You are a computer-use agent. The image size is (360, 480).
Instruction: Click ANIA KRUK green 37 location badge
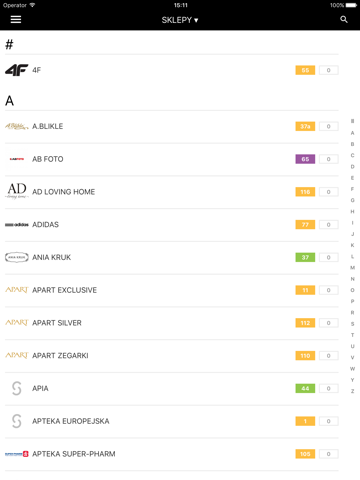tap(305, 257)
